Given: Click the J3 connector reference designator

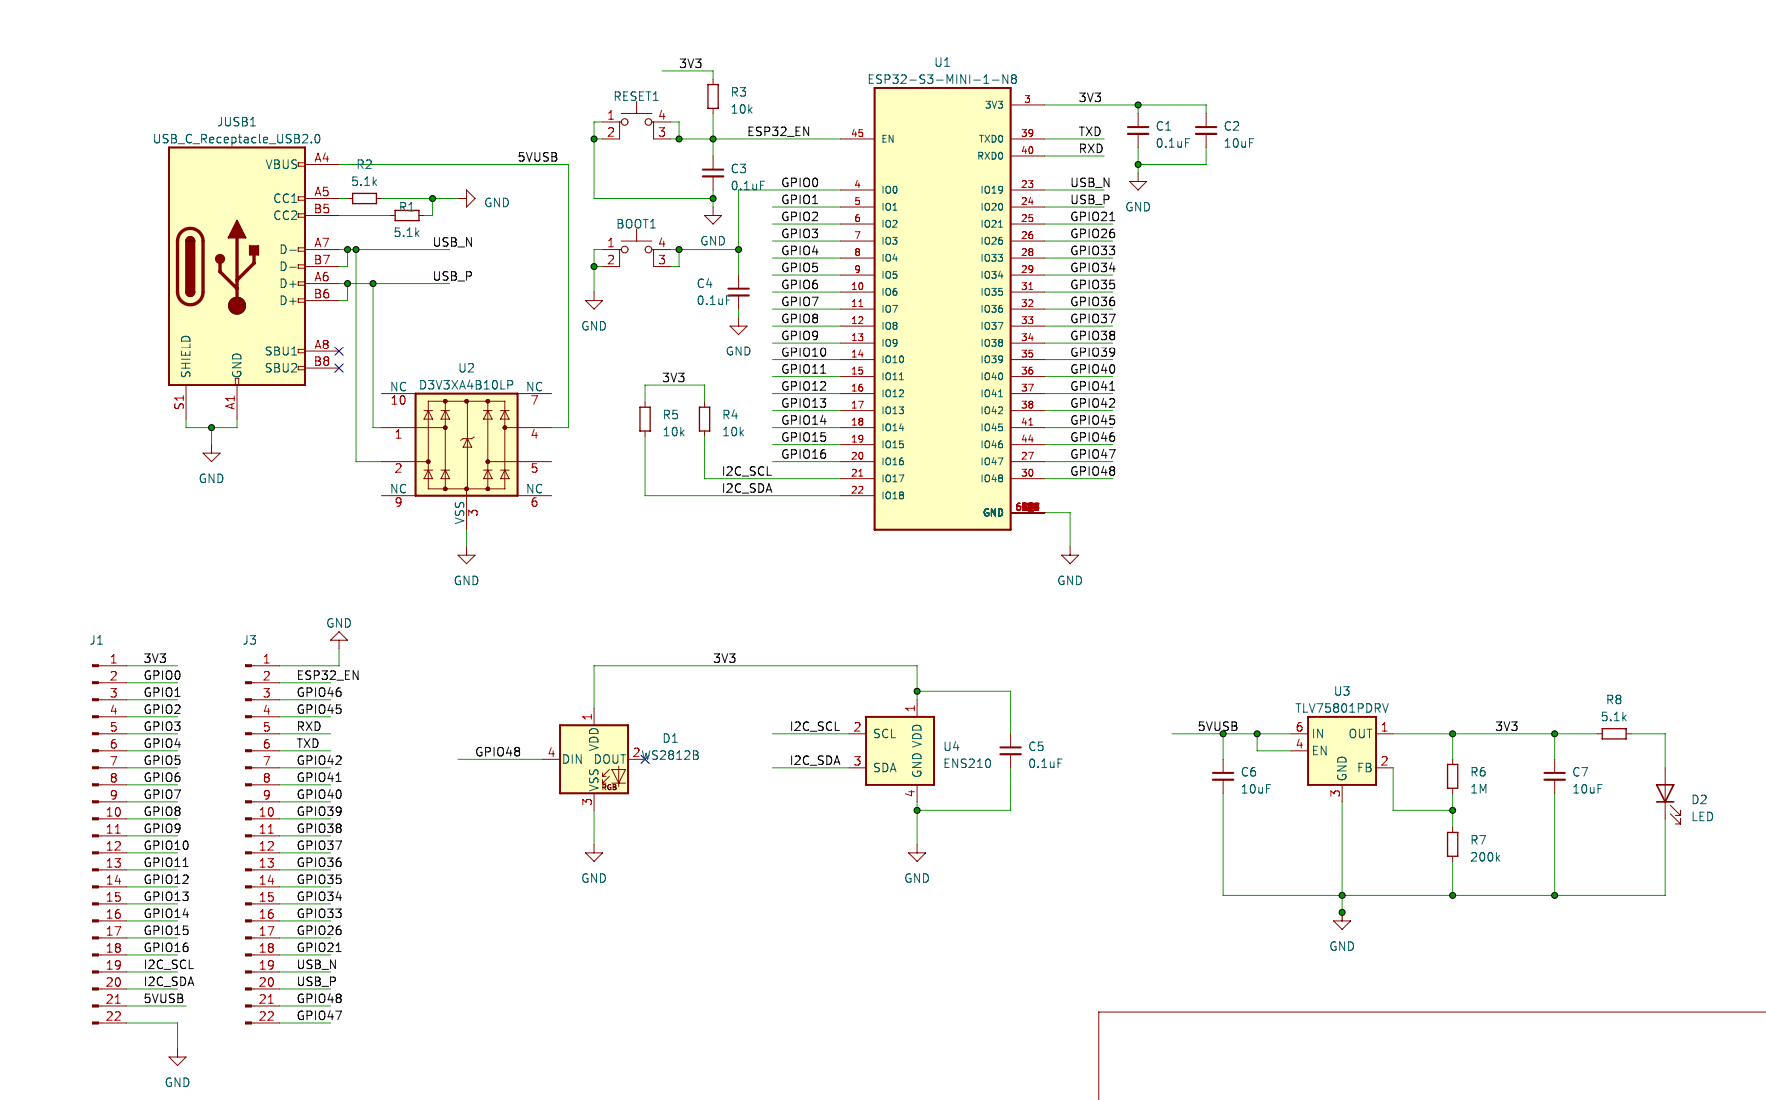Looking at the screenshot, I should (x=250, y=640).
